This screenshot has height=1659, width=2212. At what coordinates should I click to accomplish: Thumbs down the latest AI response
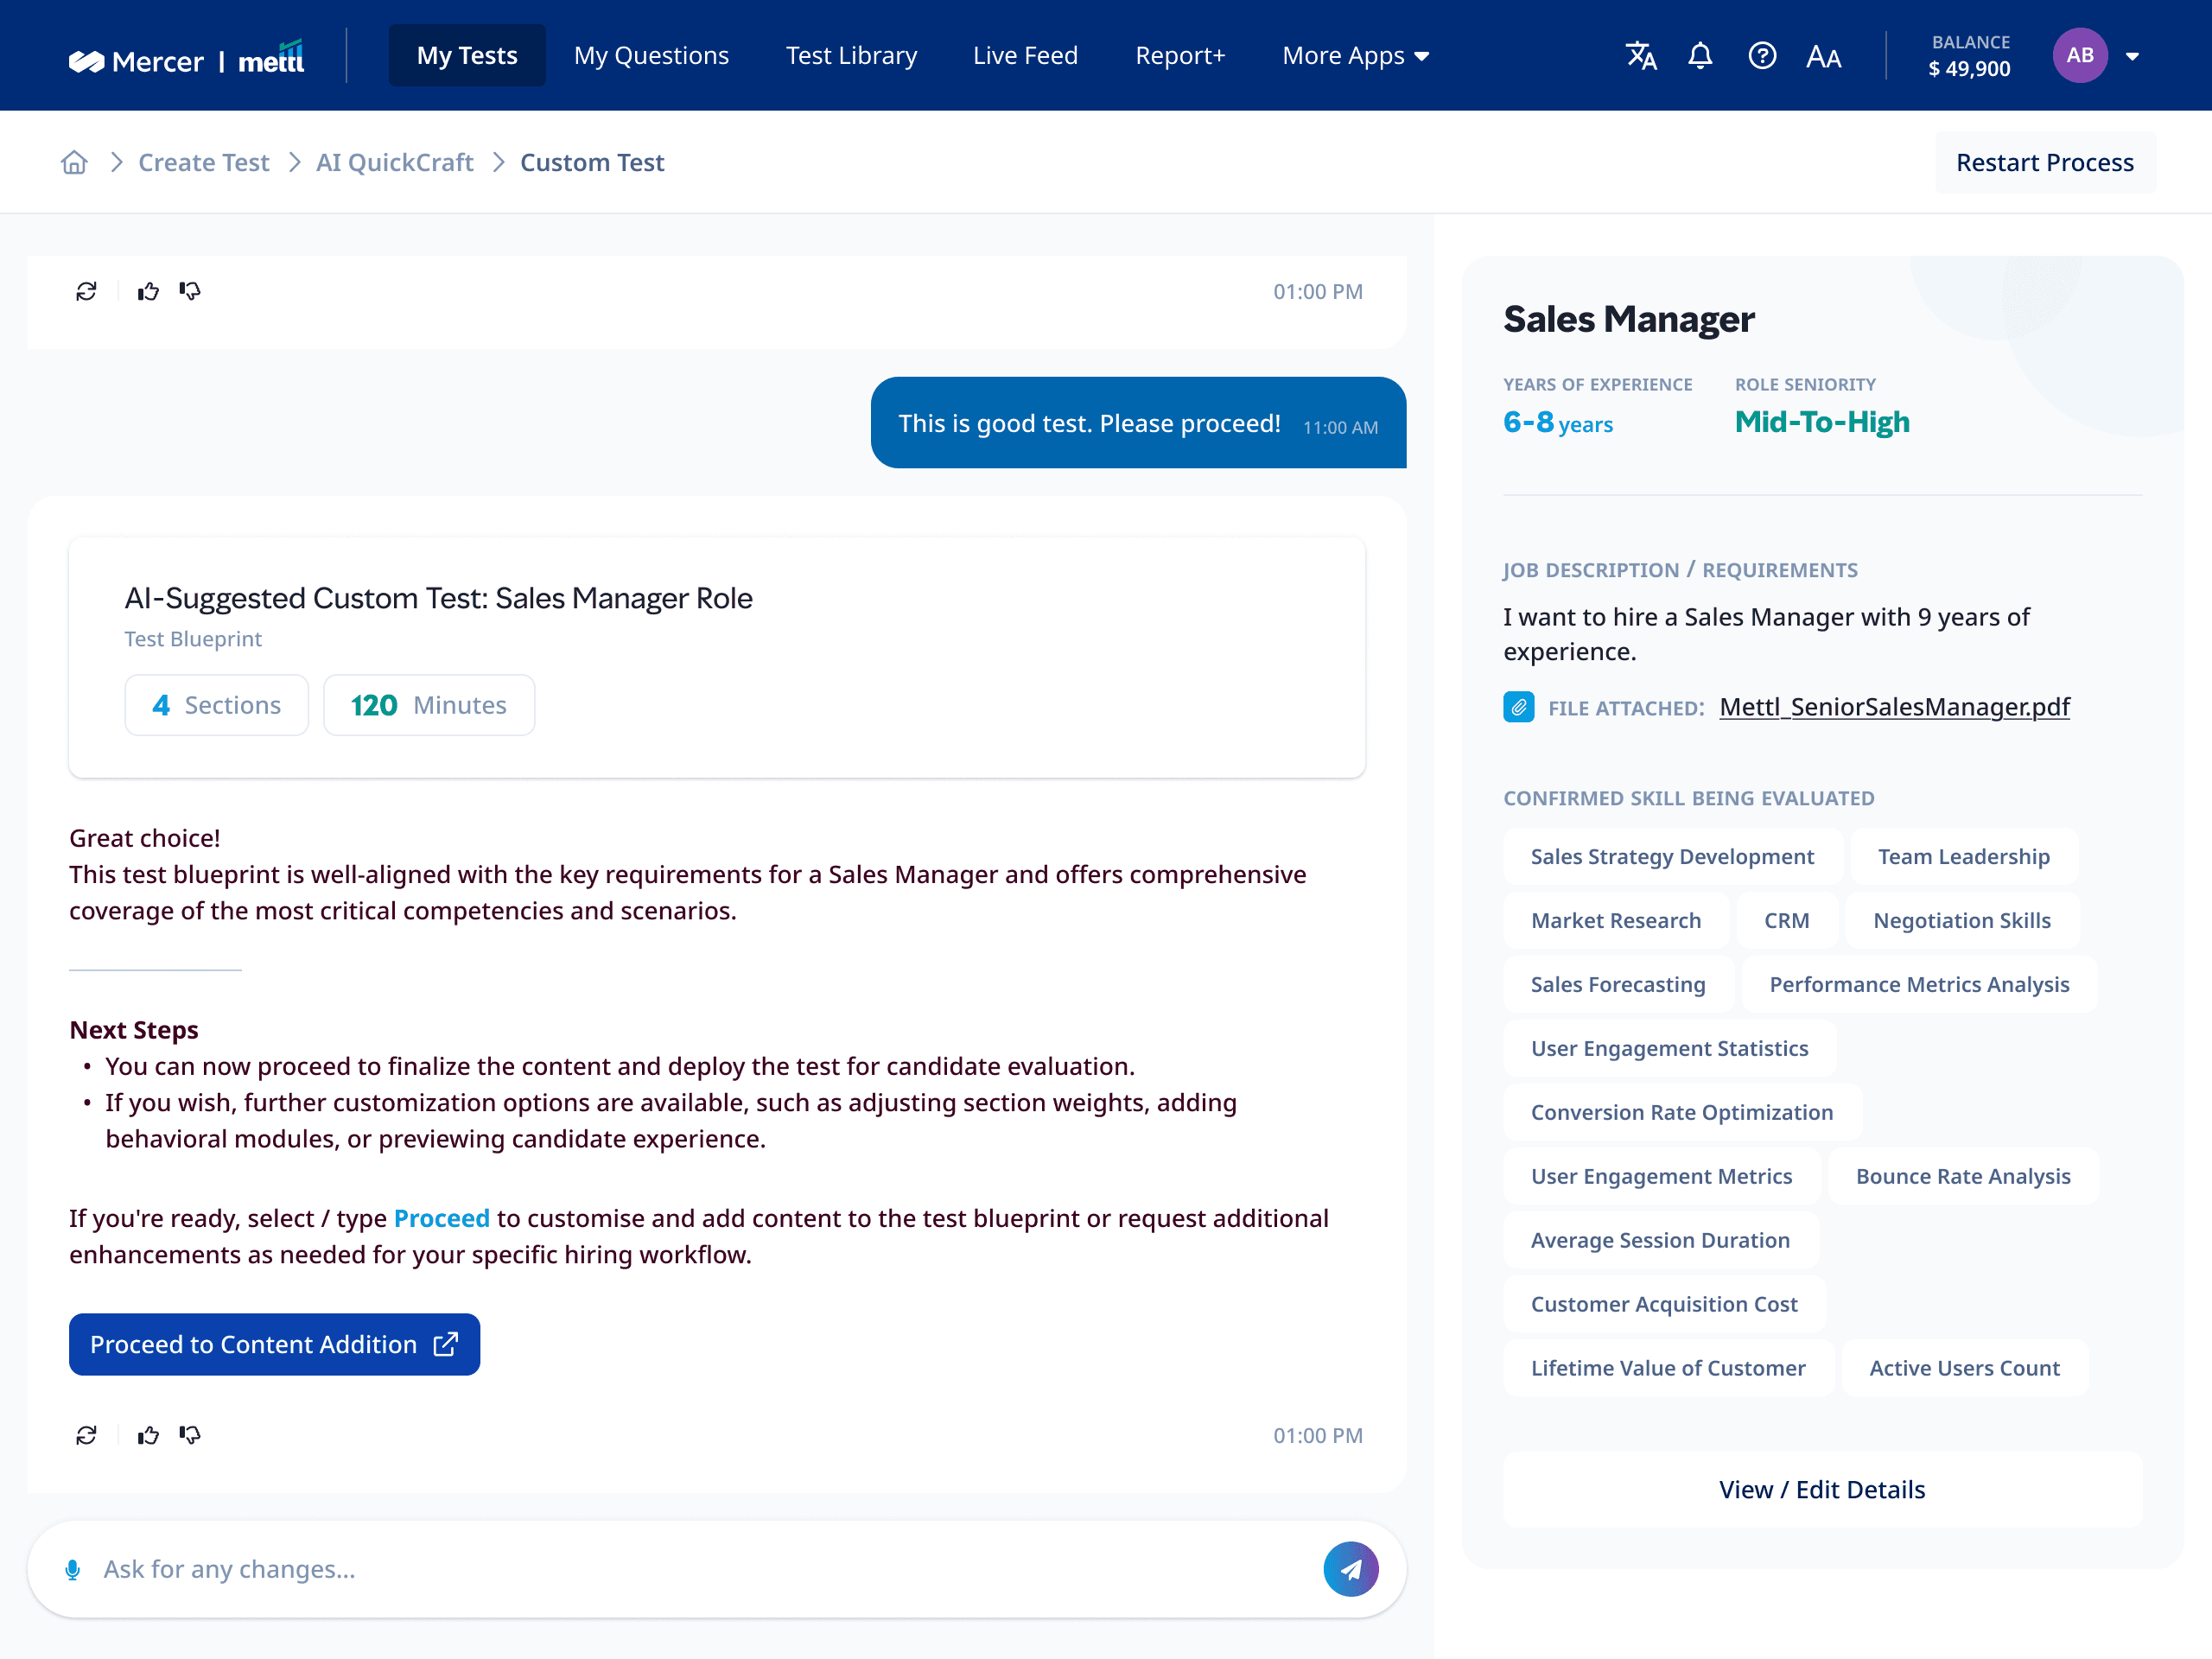click(190, 1435)
